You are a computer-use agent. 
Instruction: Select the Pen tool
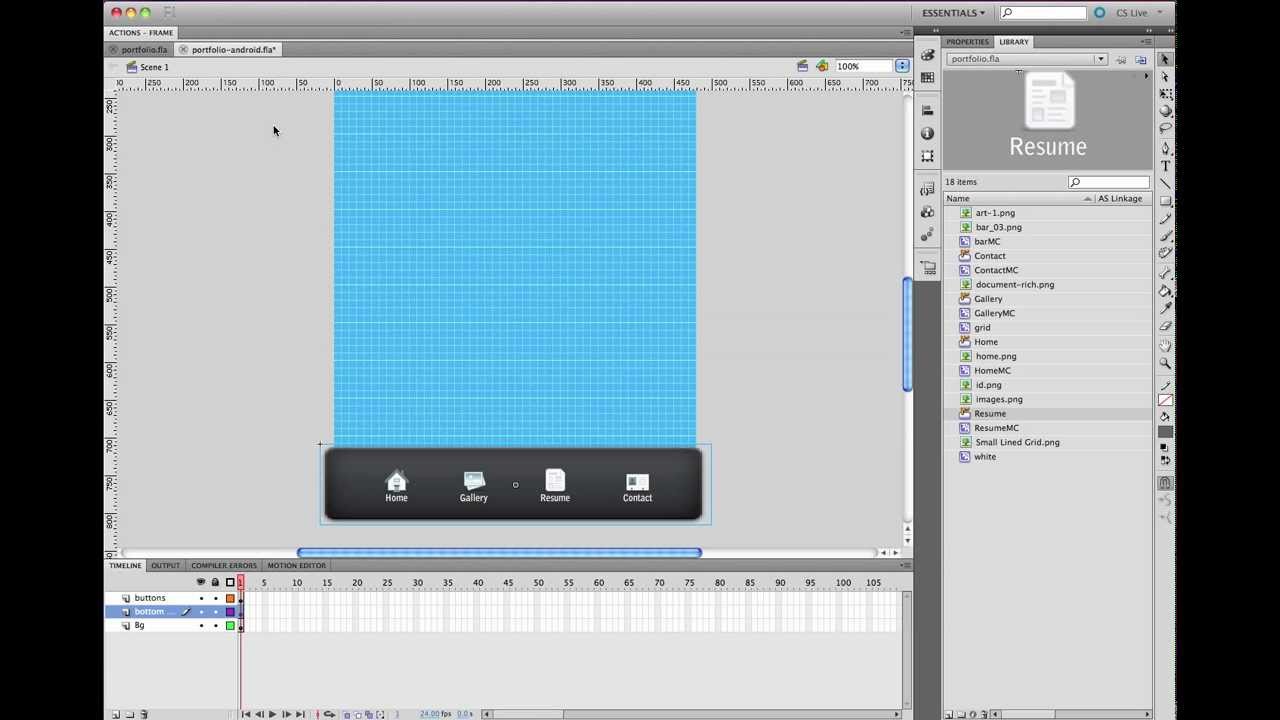pyautogui.click(x=1165, y=148)
